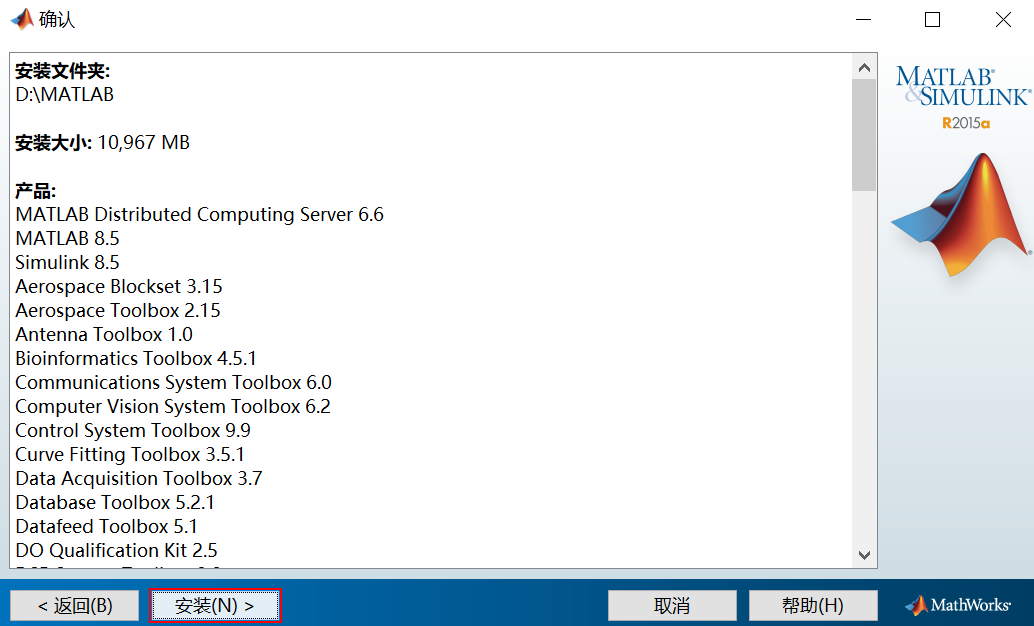Select MATLAB Distributed Computing Server 6.6 line
Screen dimensions: 1034x626
point(200,214)
